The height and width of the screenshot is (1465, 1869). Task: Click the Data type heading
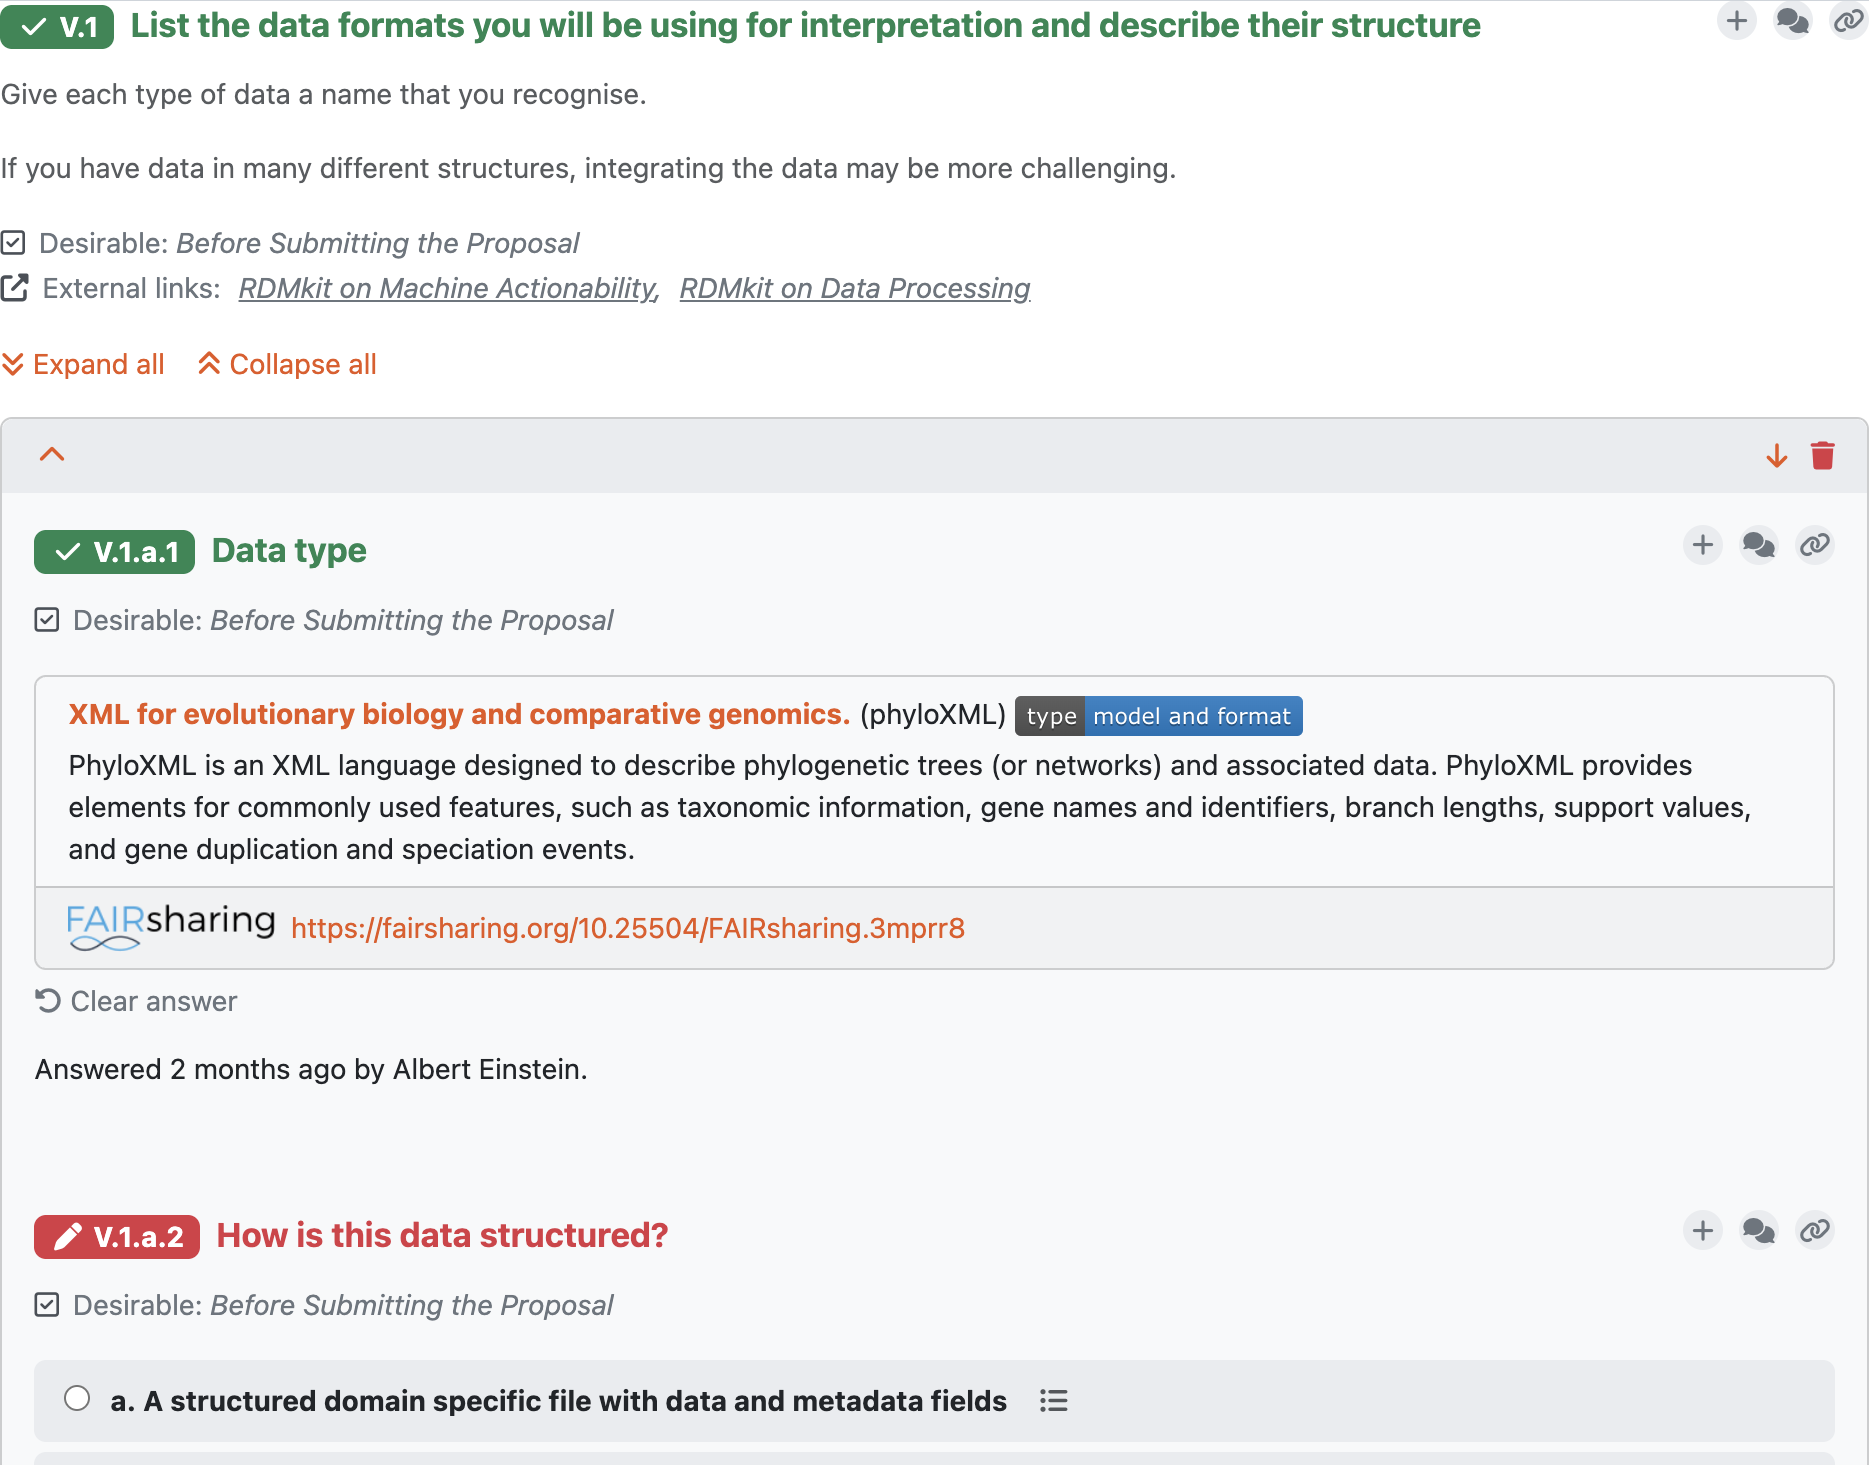pos(289,551)
